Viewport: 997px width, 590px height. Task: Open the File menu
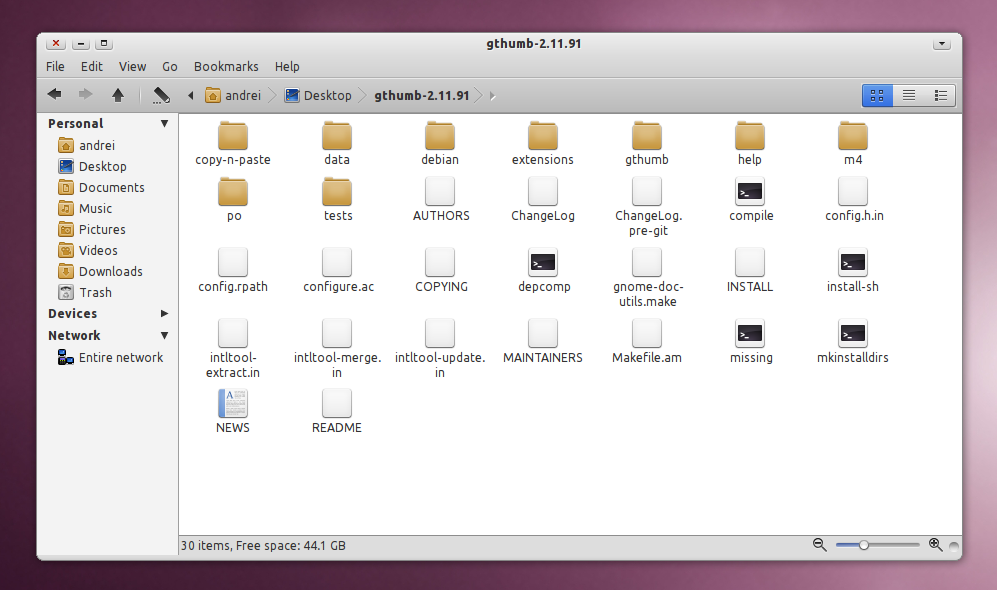[55, 66]
